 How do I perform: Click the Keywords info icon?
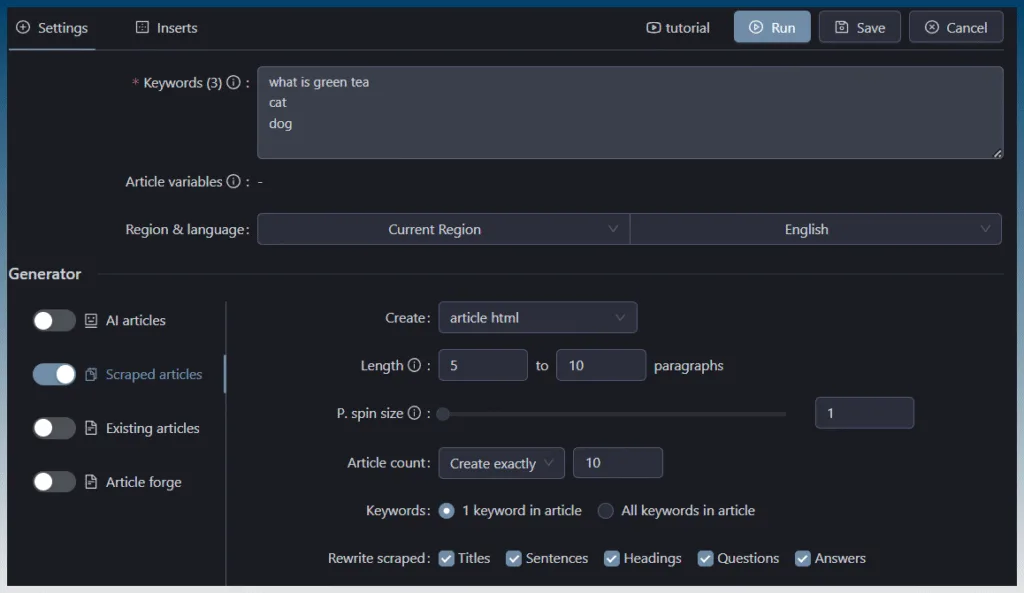tap(233, 83)
